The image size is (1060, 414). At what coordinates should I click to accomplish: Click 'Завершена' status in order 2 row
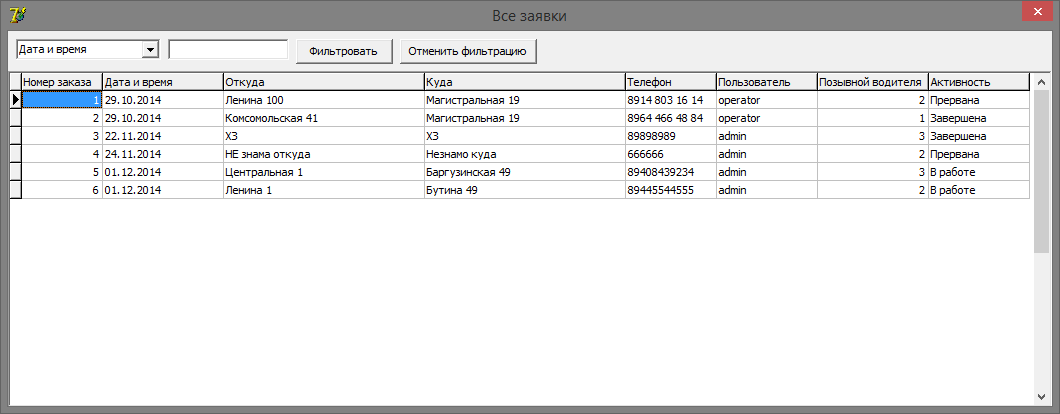click(979, 118)
